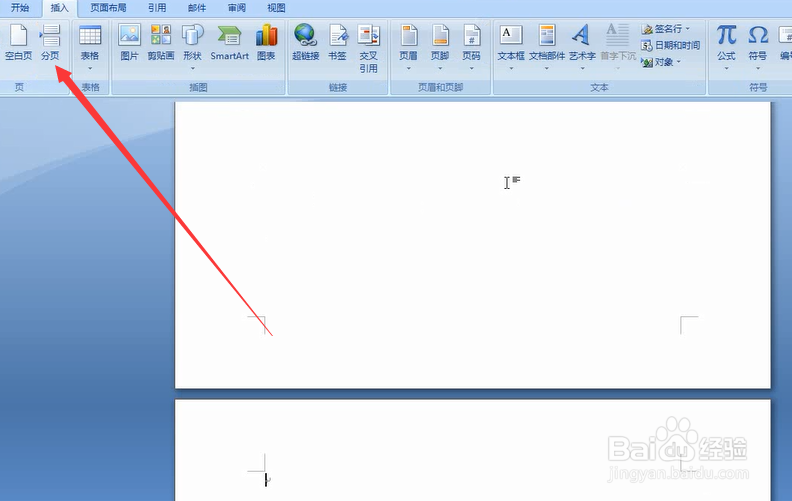Click the Drop Cap (首字下沉) button
Image resolution: width=792 pixels, height=501 pixels.
point(618,47)
